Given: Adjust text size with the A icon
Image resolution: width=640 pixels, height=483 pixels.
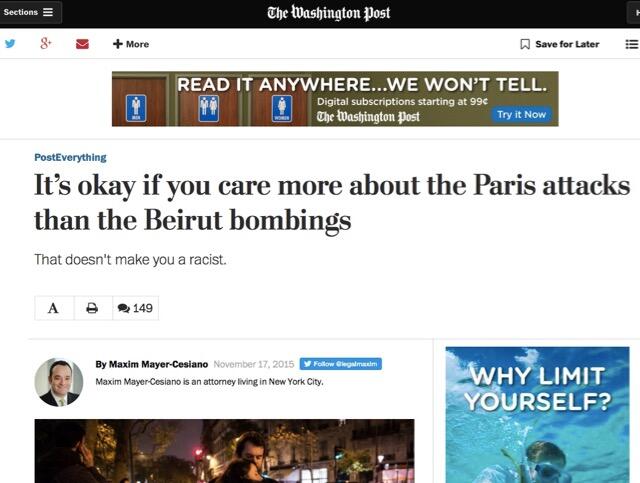Looking at the screenshot, I should (x=54, y=308).
